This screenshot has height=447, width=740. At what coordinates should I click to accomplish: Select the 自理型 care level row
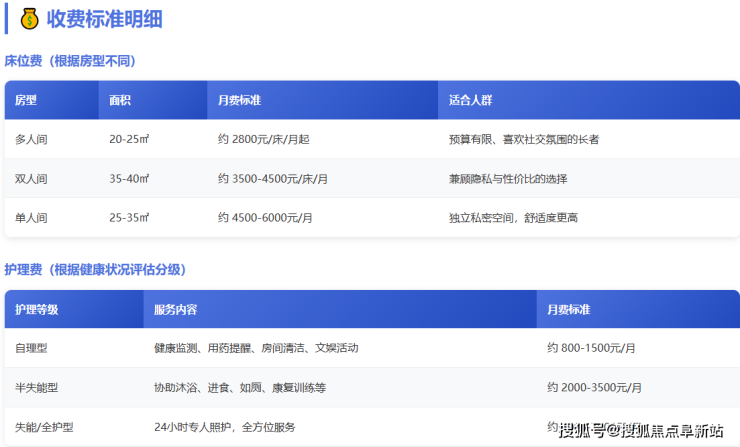31,348
